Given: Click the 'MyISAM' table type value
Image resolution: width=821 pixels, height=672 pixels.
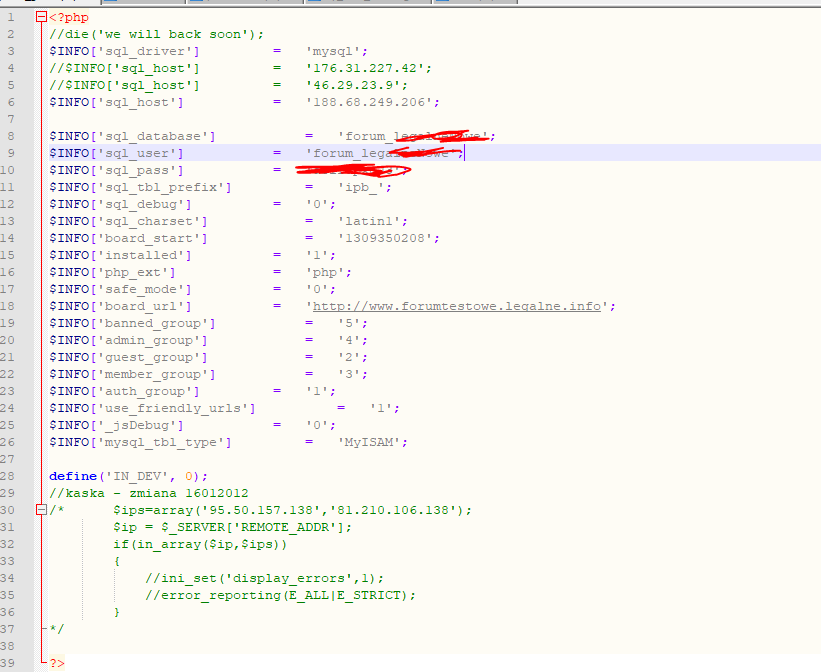Looking at the screenshot, I should 372,442.
